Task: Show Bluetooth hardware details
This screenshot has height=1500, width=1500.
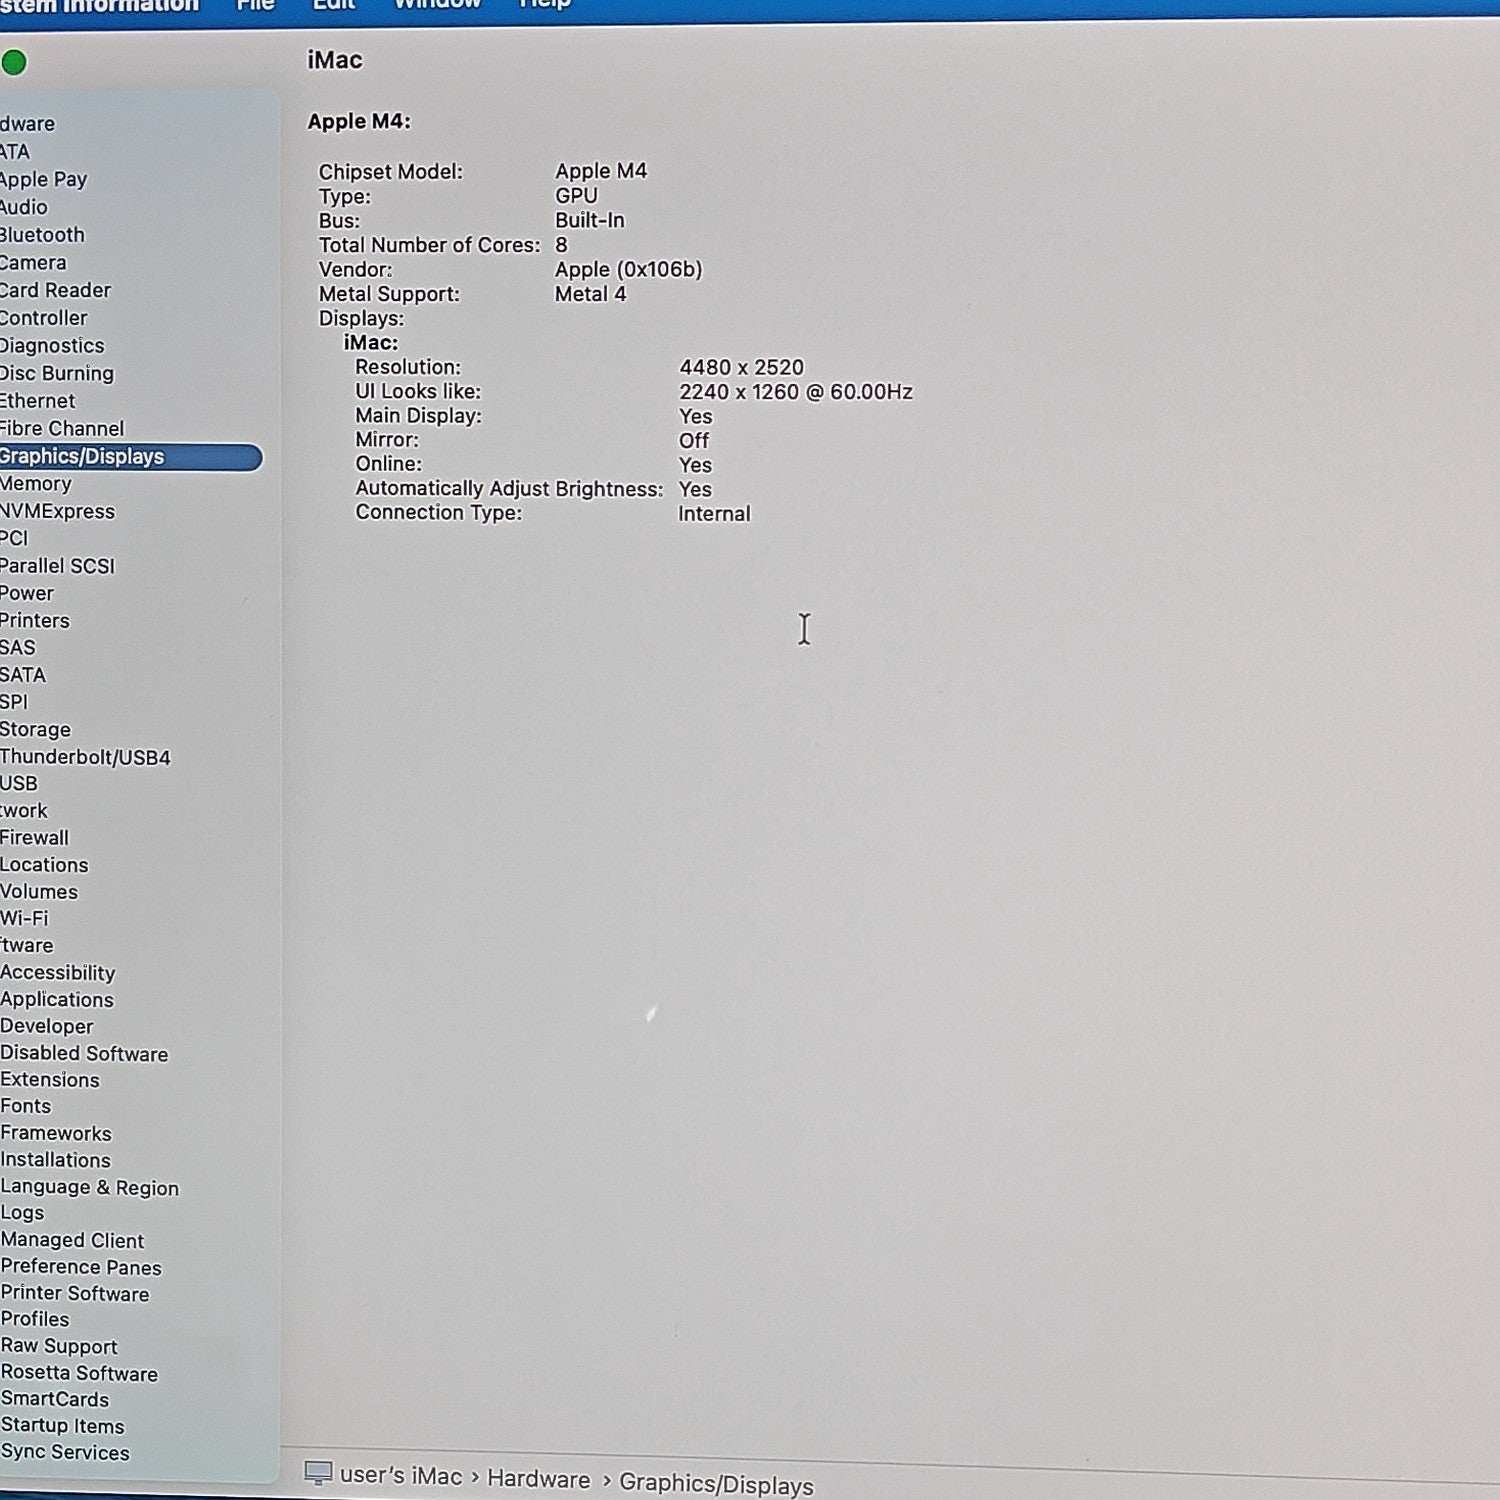Action: tap(42, 235)
